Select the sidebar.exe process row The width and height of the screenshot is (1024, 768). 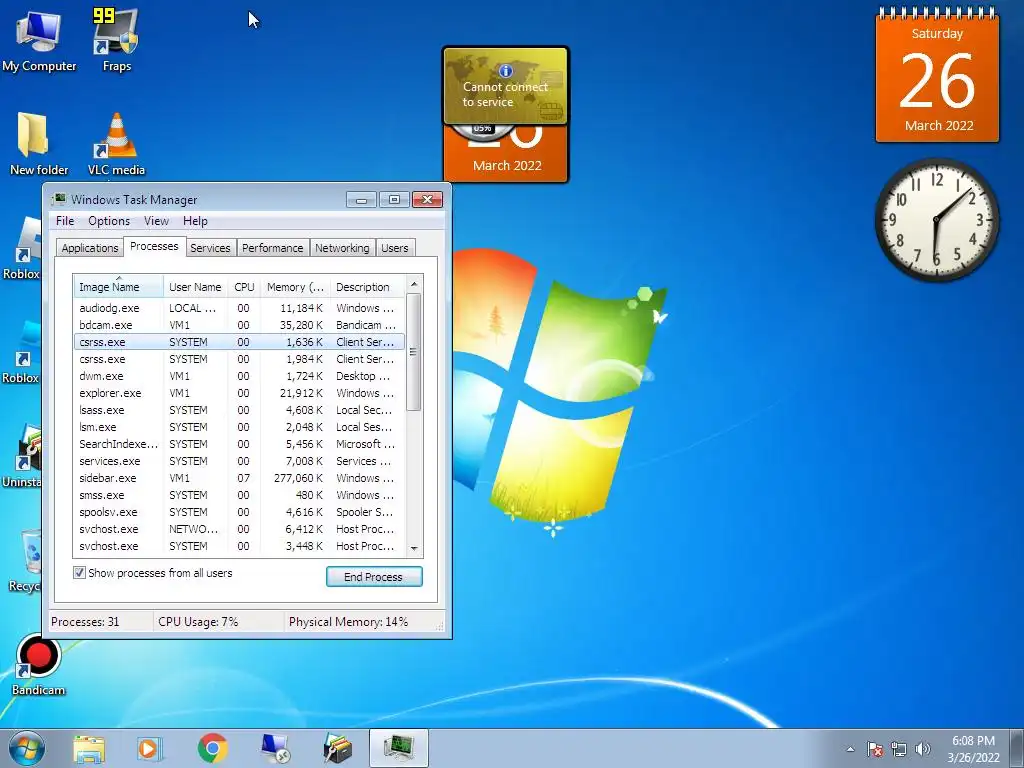point(239,477)
